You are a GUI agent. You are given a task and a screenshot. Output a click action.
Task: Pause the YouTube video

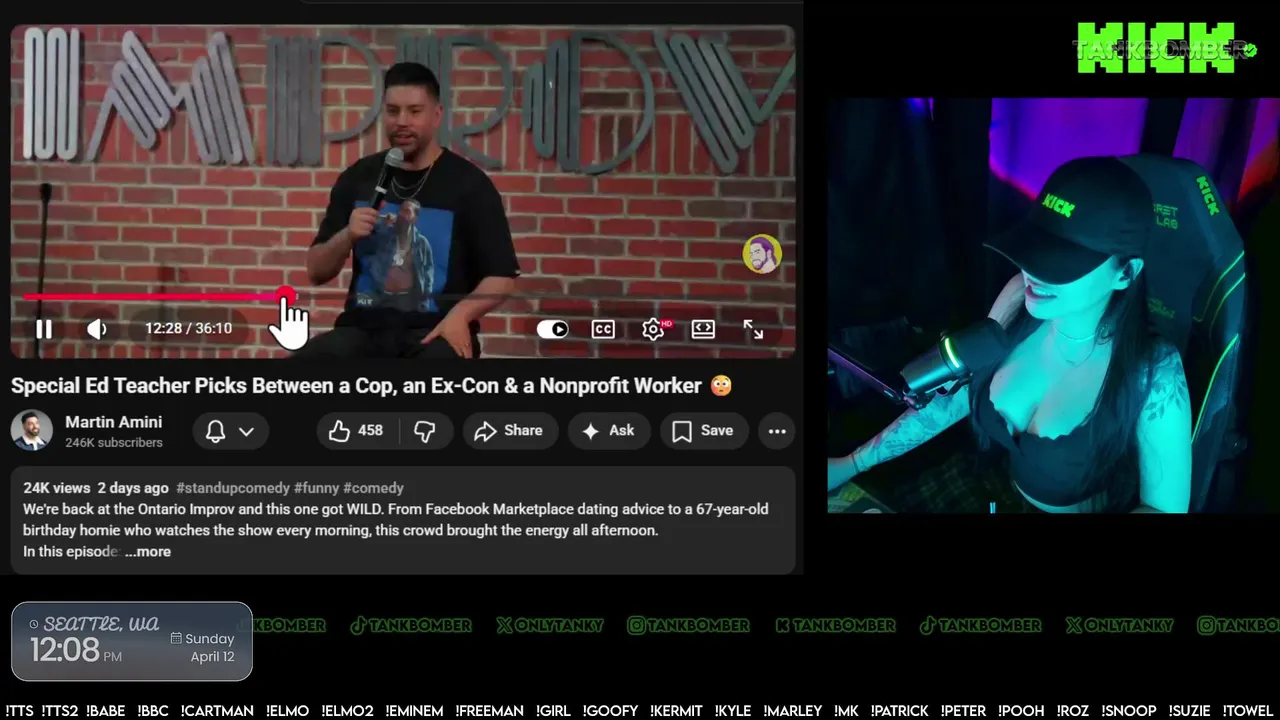click(x=44, y=328)
